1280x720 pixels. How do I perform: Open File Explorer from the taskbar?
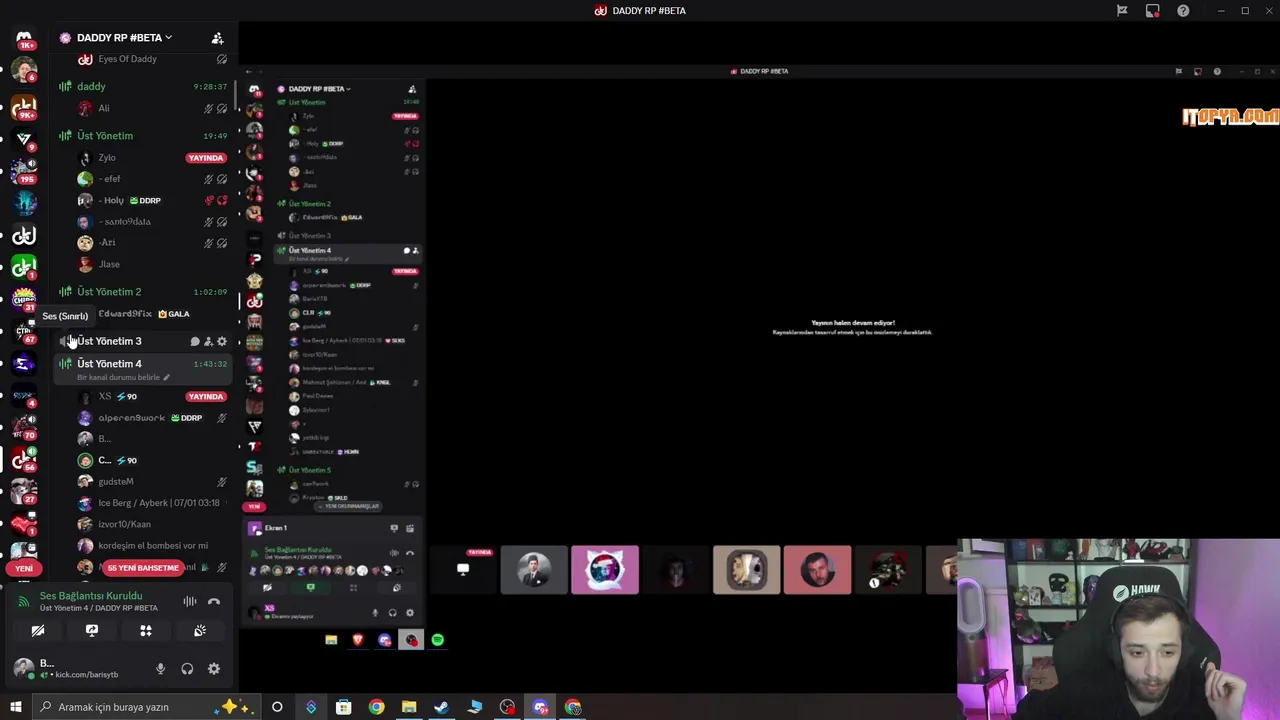409,707
